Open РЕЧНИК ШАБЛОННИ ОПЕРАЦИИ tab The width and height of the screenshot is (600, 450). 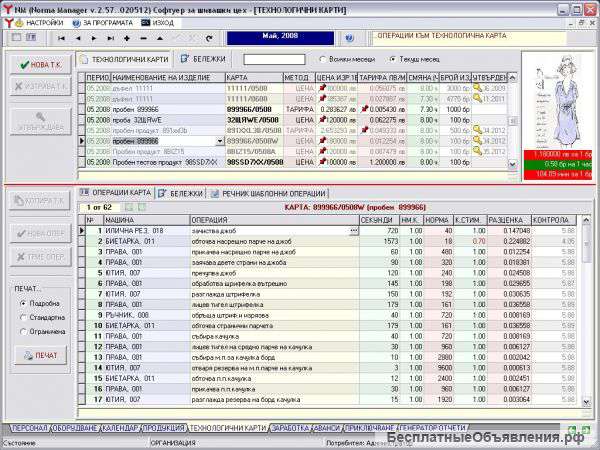coord(268,194)
